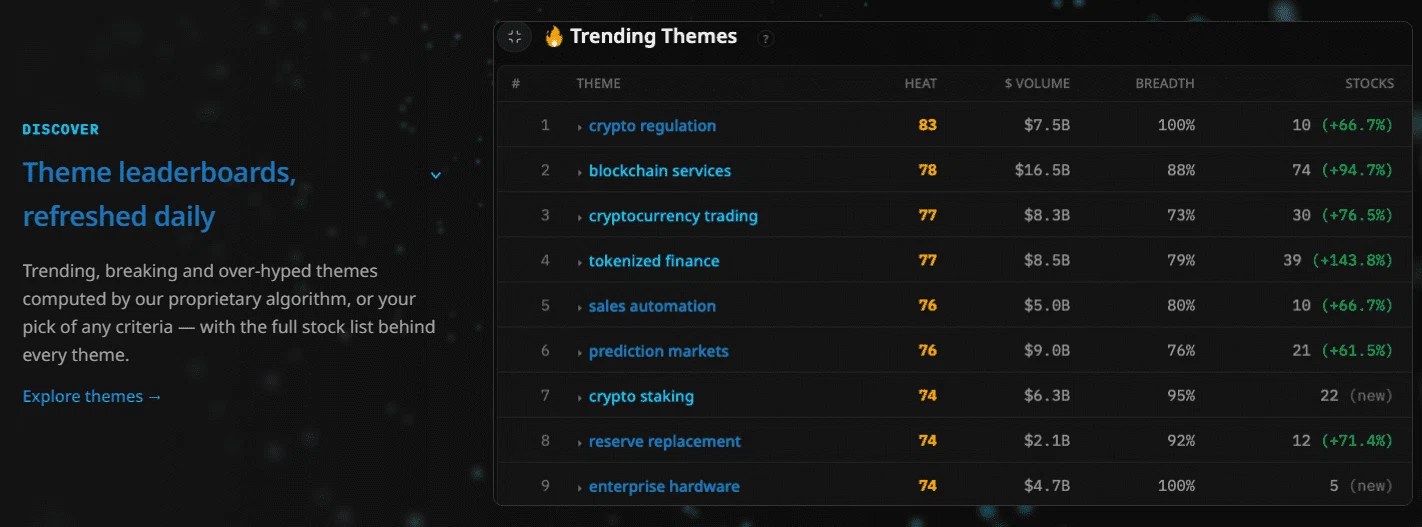Click the # rank column header
The width and height of the screenshot is (1422, 527).
point(516,84)
